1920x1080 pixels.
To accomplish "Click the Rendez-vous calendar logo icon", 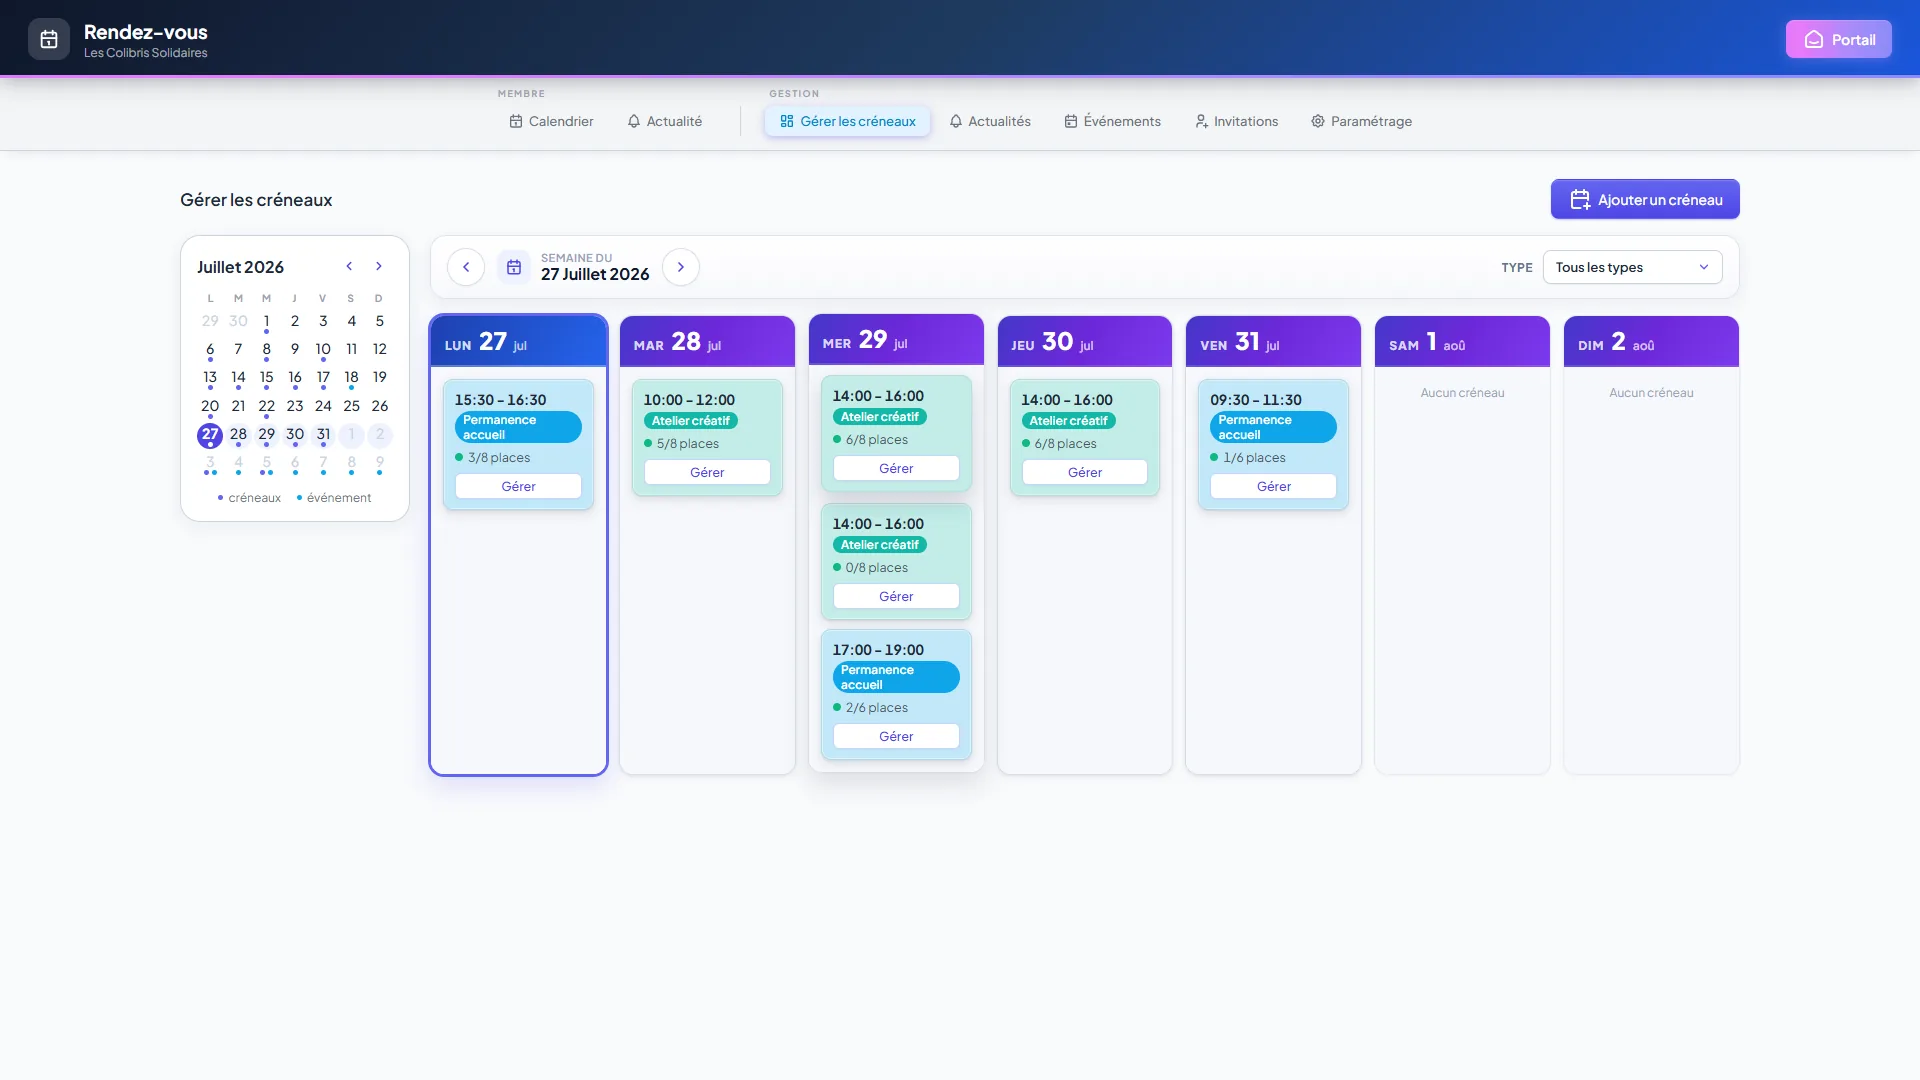I will coord(49,40).
